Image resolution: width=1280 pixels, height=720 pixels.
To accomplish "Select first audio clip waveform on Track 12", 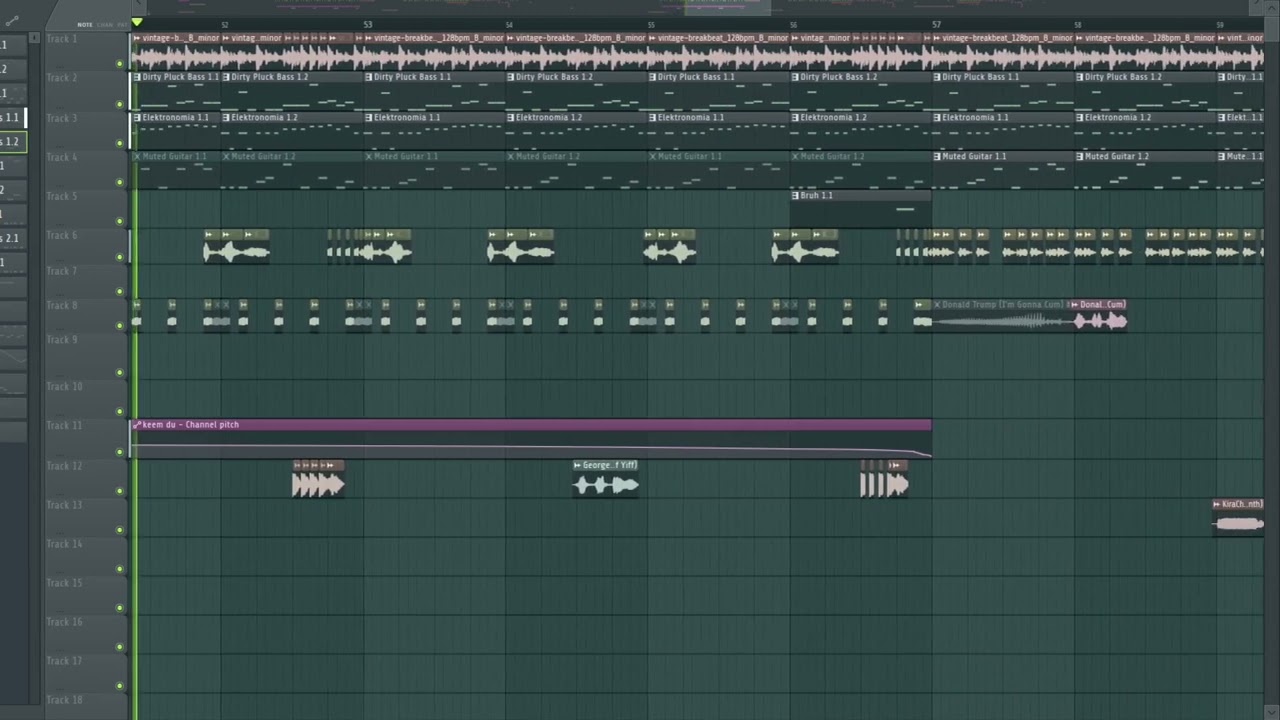I will click(x=318, y=485).
